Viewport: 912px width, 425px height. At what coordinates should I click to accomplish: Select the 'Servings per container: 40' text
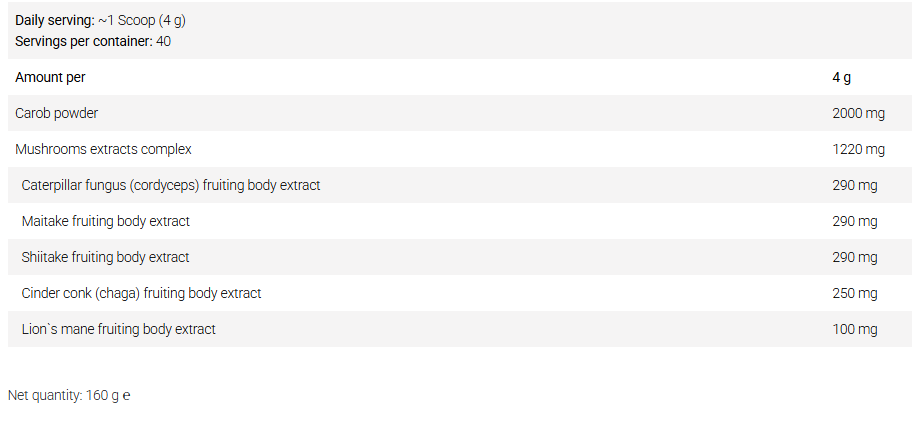click(93, 41)
